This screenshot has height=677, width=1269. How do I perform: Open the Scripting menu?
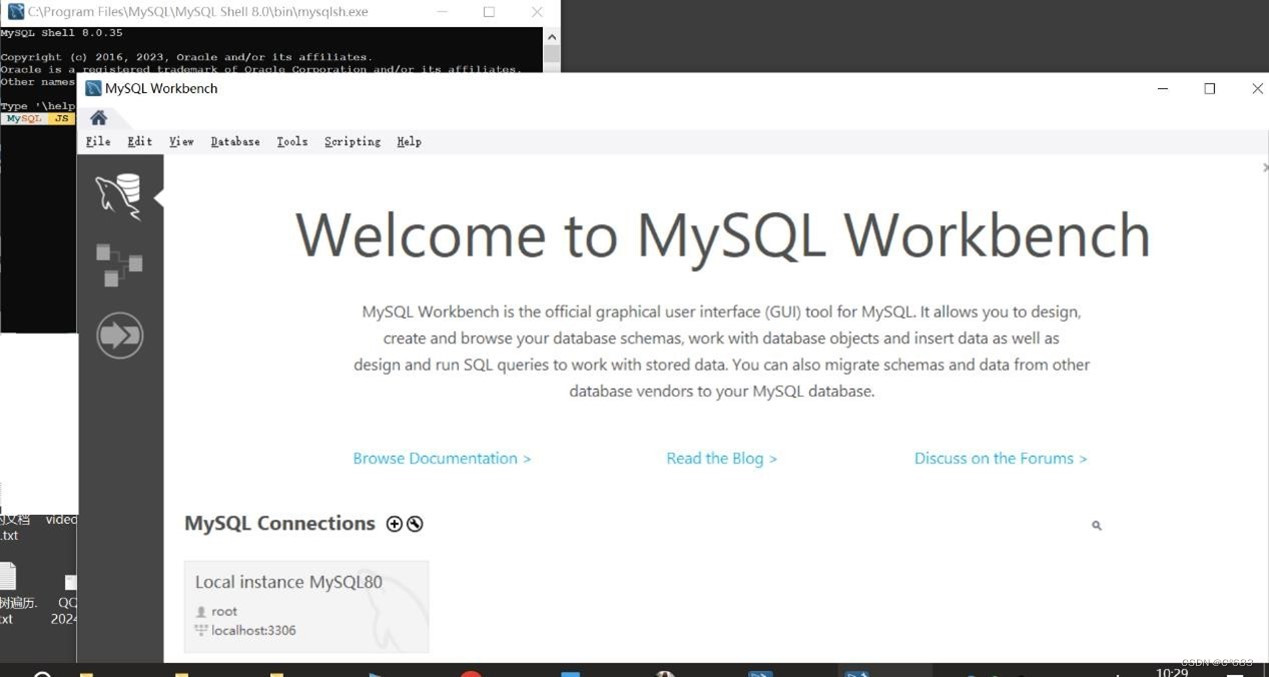(x=352, y=141)
